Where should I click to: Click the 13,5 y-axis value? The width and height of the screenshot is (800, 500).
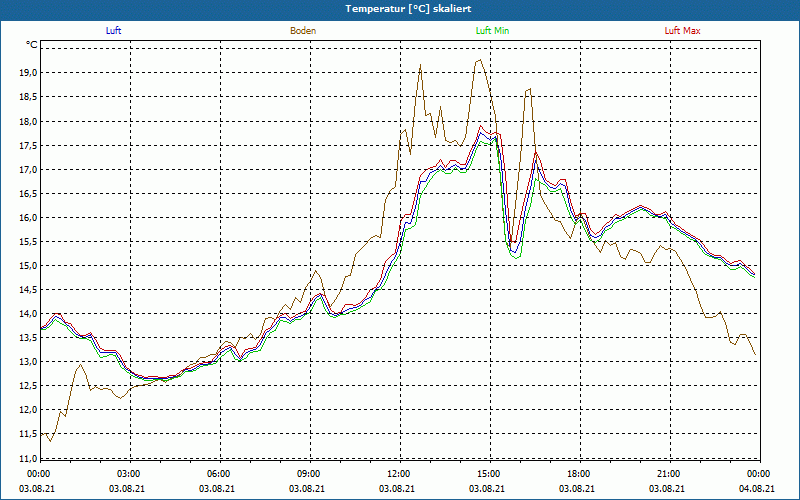(x=29, y=338)
